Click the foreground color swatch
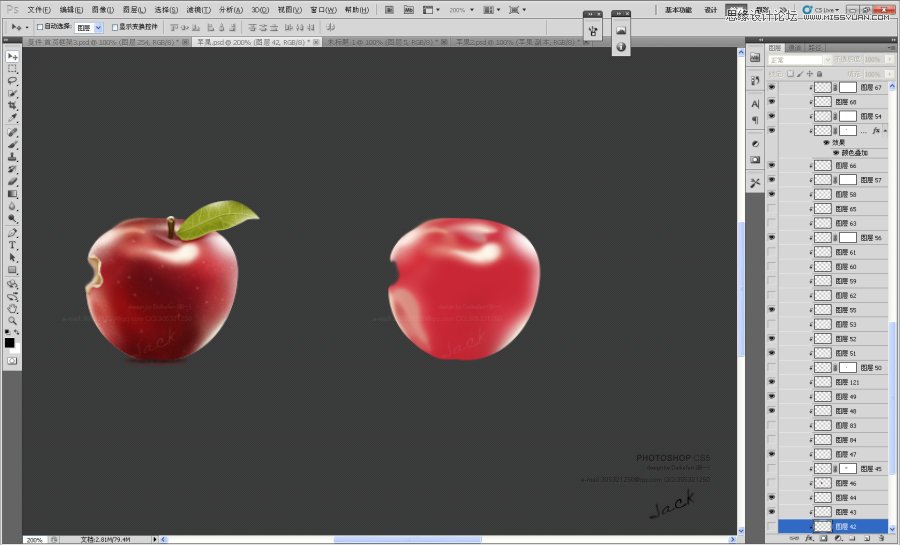 point(10,342)
